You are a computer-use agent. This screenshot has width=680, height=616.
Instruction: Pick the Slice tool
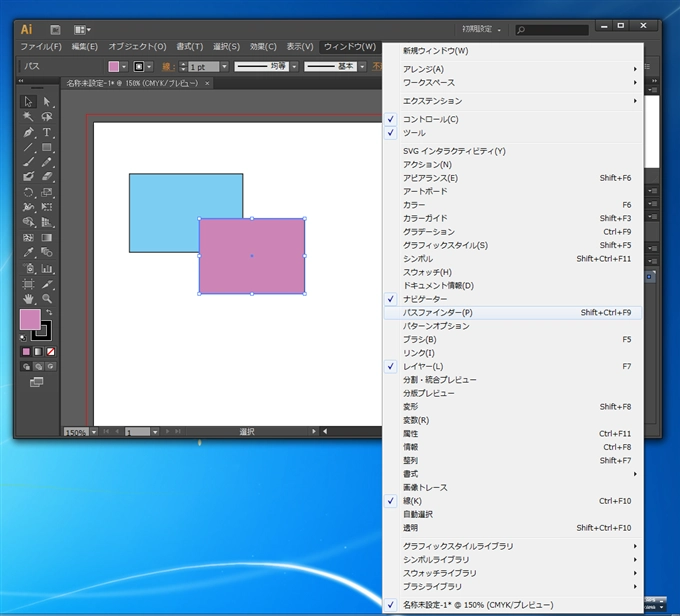[47, 284]
